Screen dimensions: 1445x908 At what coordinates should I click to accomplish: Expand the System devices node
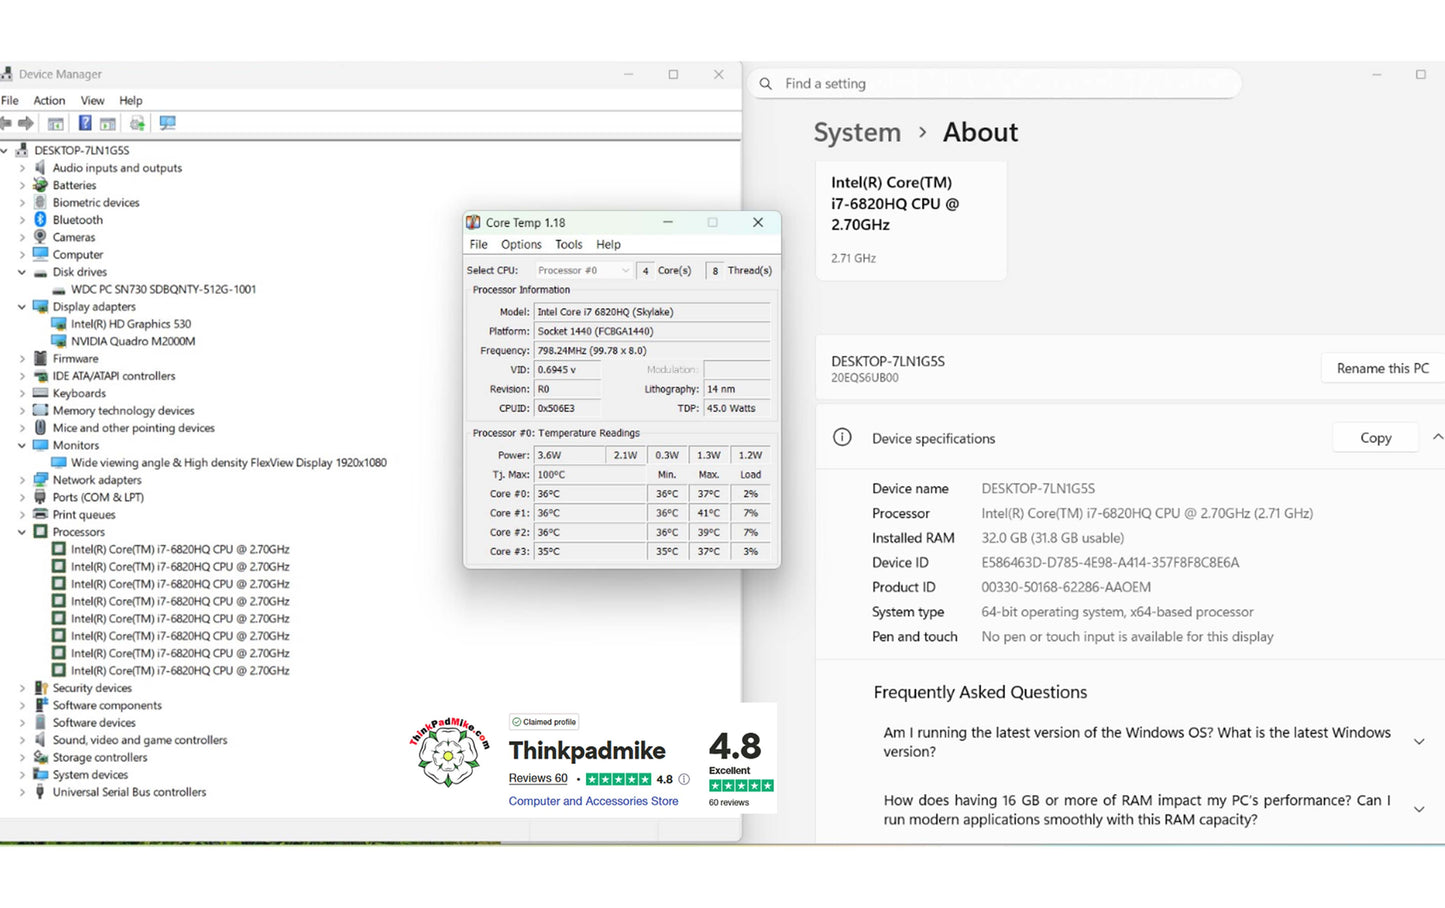pyautogui.click(x=22, y=775)
